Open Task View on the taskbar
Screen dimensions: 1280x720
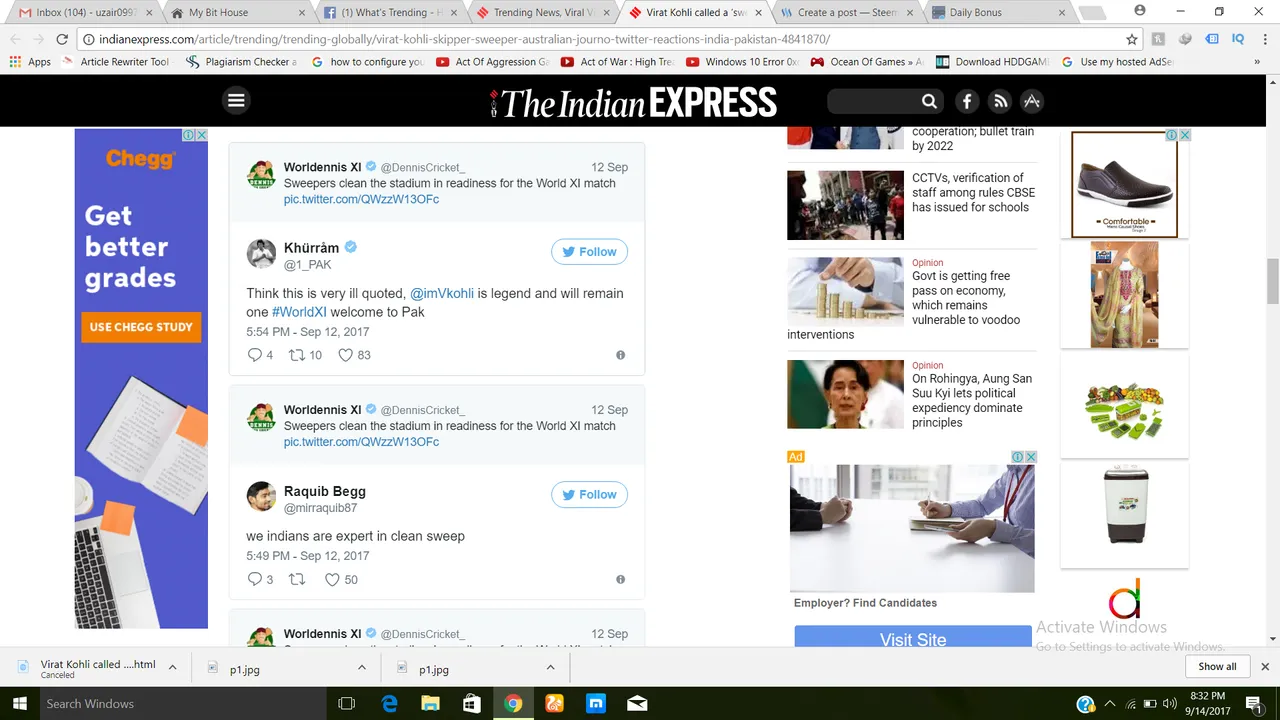click(x=347, y=704)
